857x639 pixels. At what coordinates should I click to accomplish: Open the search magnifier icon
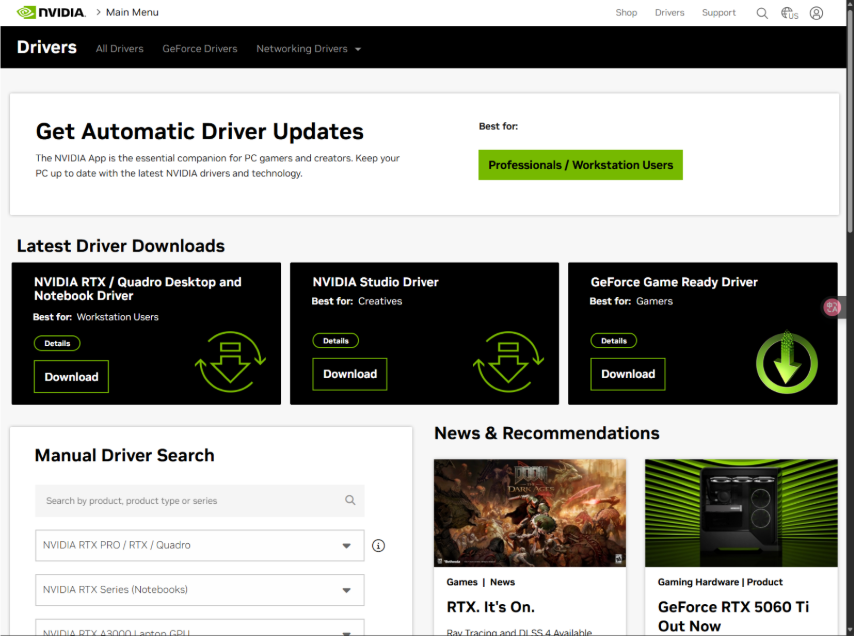tap(762, 12)
